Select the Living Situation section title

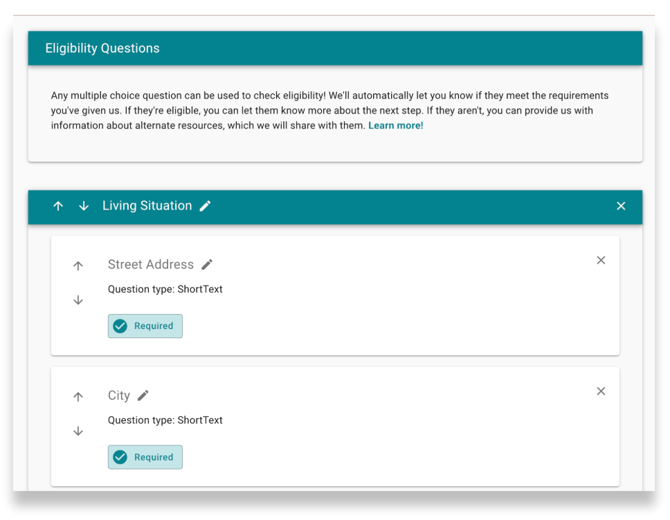[x=147, y=206]
